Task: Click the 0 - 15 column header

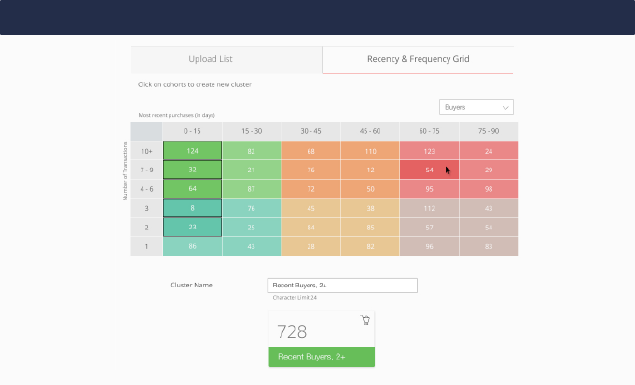Action: click(x=192, y=131)
